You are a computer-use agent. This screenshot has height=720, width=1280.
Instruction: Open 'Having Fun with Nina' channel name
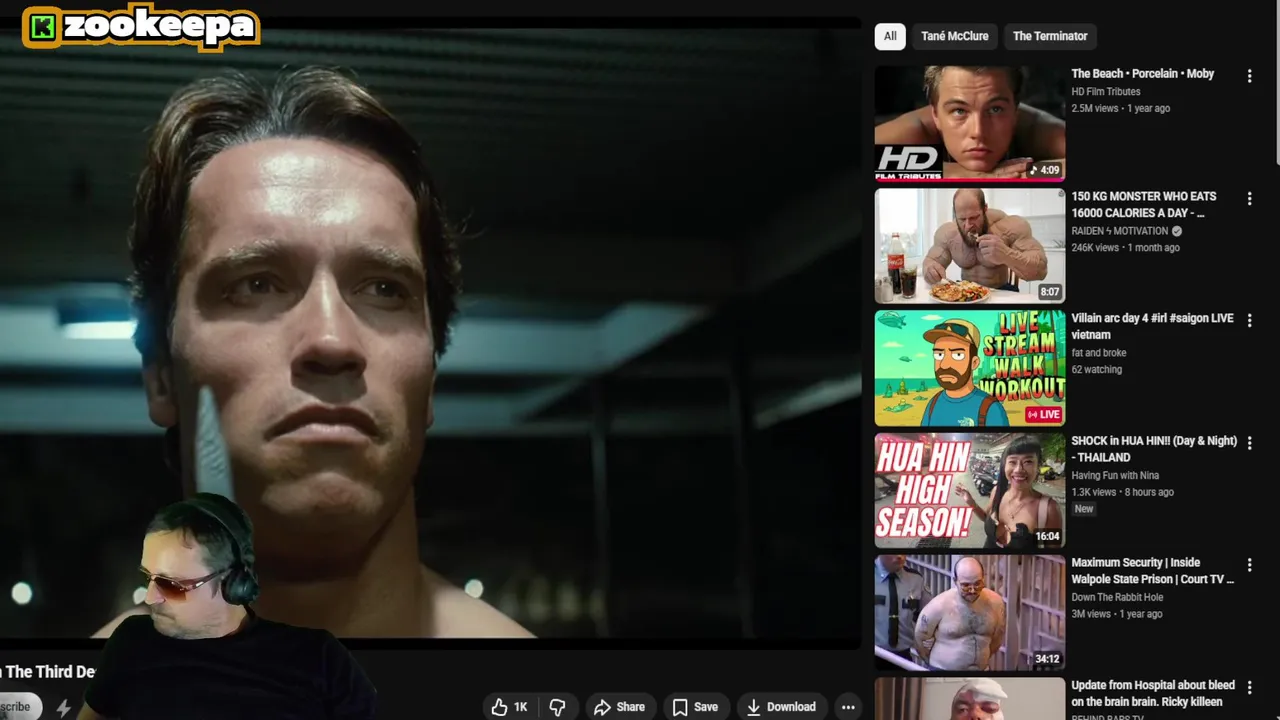pos(1115,476)
